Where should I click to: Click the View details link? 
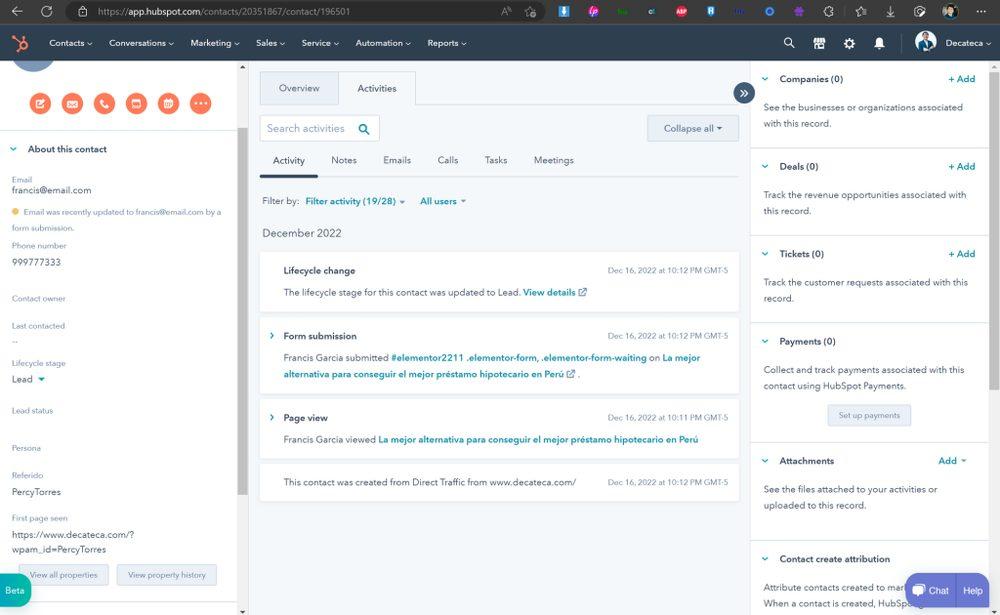555,292
